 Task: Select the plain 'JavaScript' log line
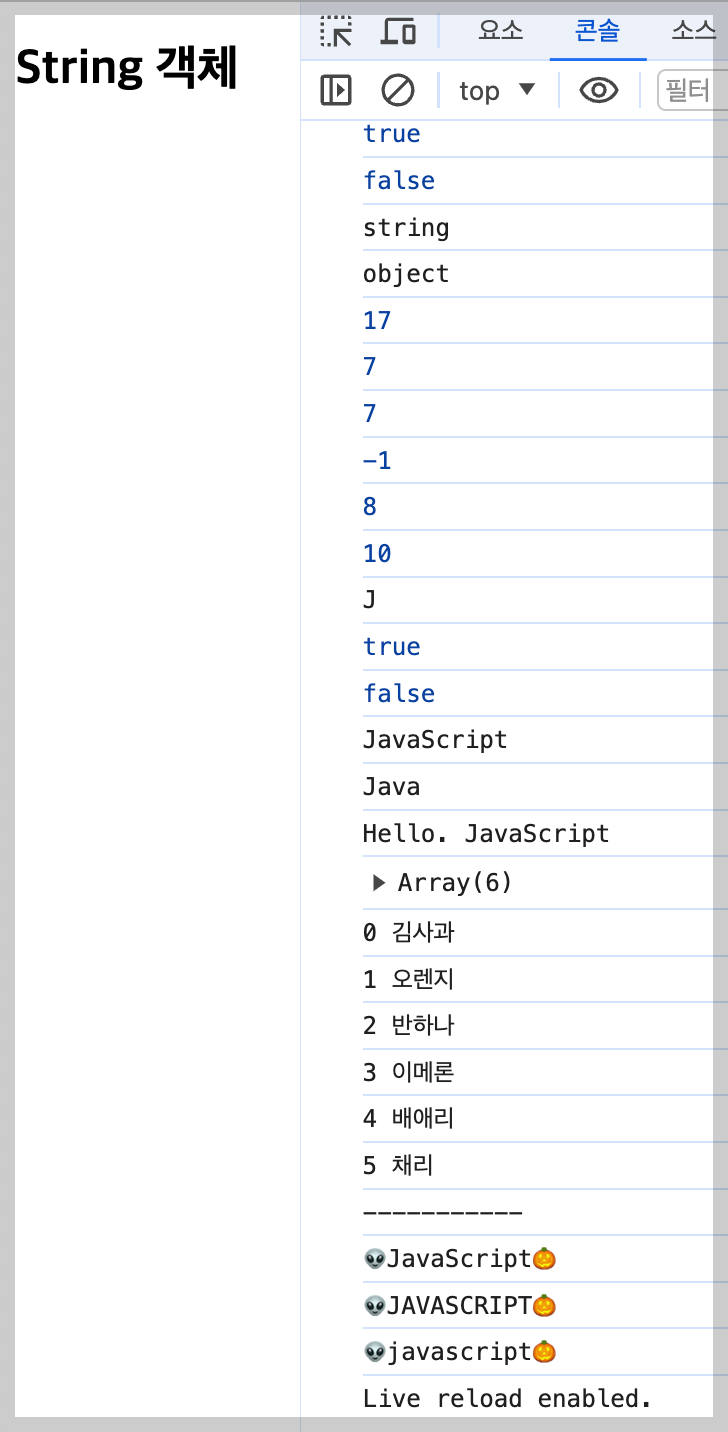pos(435,740)
